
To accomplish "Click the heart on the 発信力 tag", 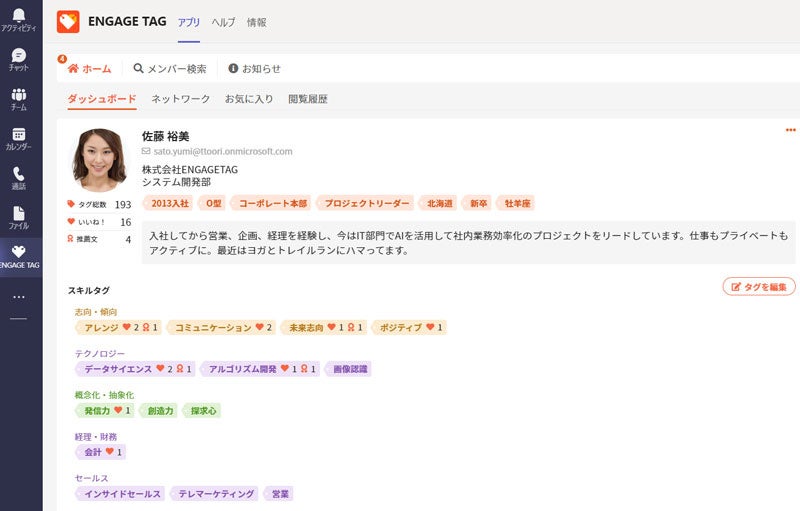I will tap(118, 410).
